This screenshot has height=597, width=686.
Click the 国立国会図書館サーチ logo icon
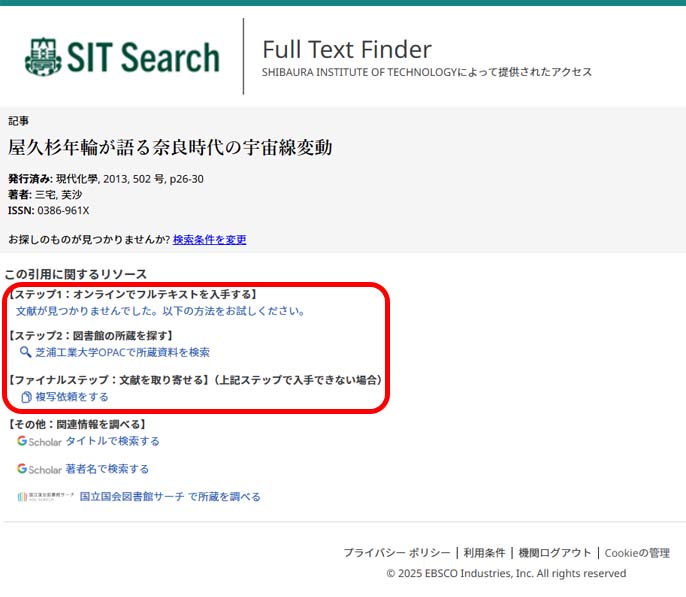46,496
